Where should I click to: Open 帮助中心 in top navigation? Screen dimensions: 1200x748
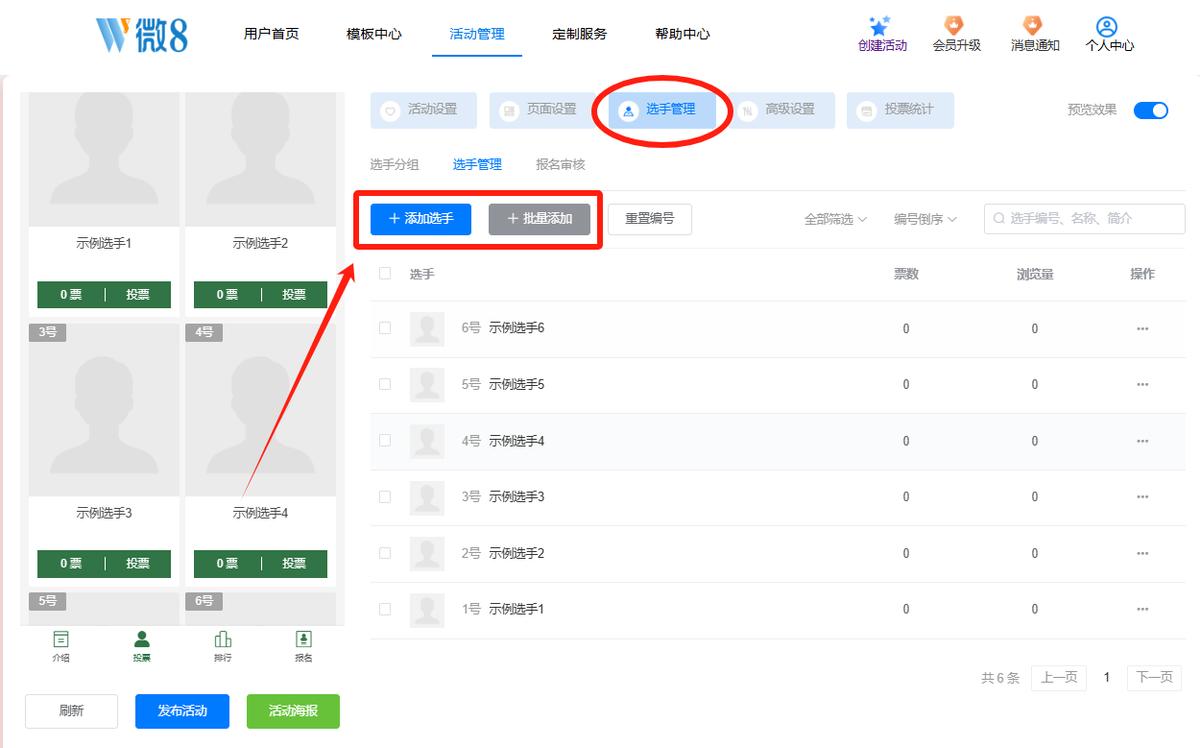tap(682, 34)
